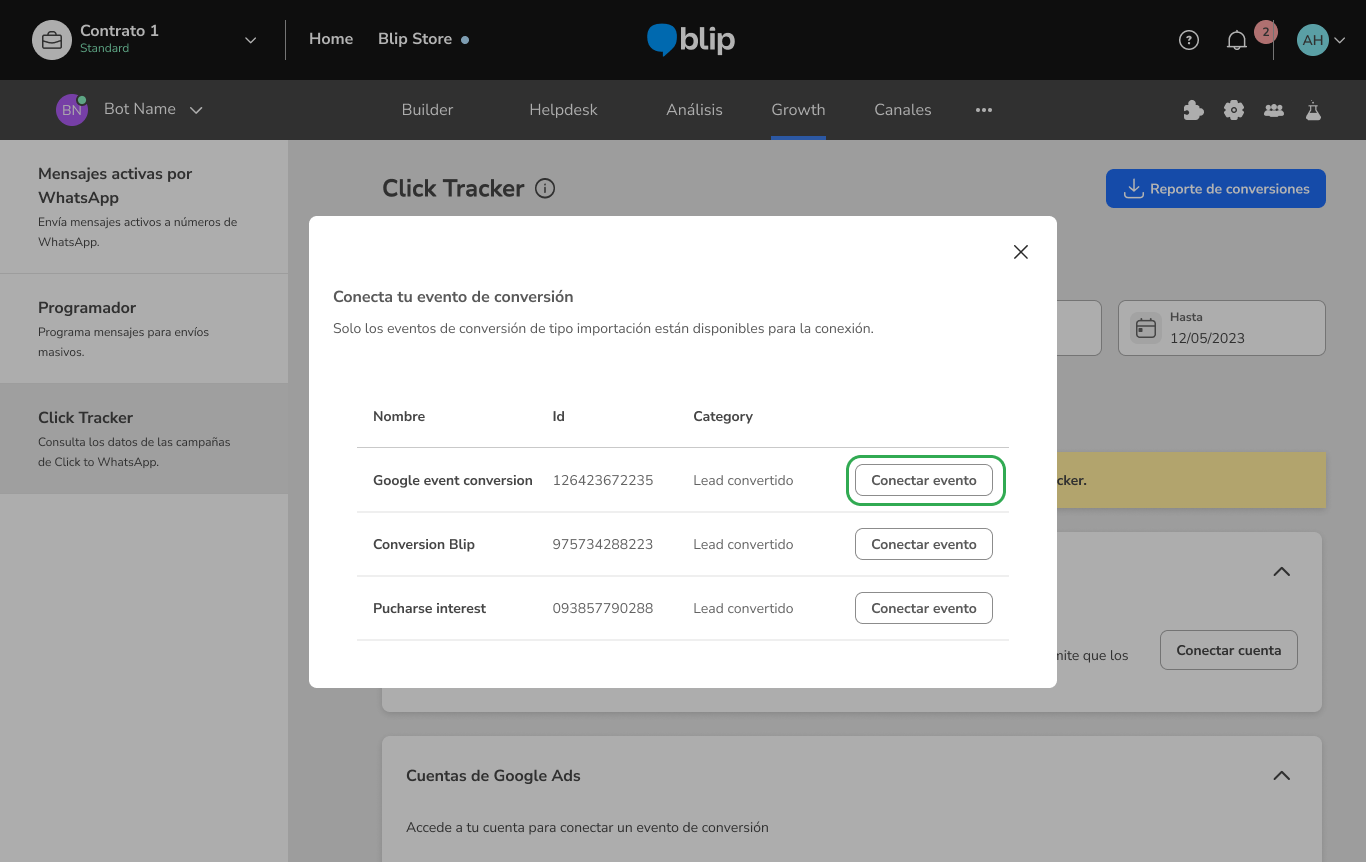The width and height of the screenshot is (1366, 862).
Task: Open the notifications bell
Action: [1237, 40]
